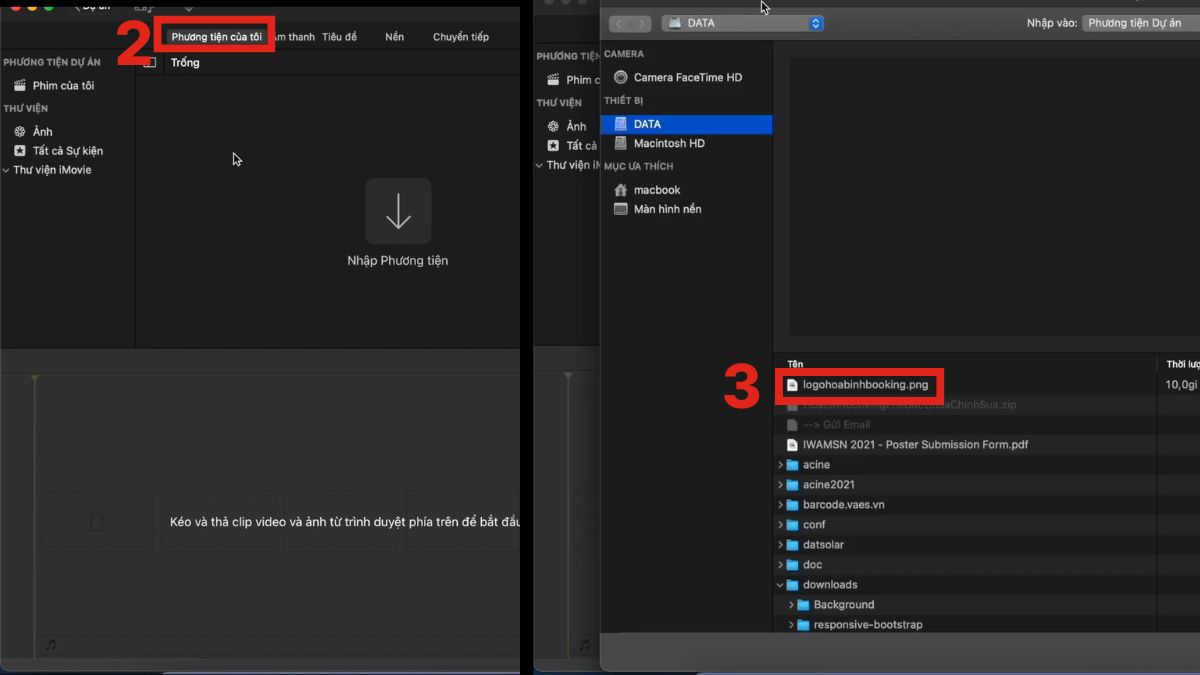Click the IWAMSN 2021 PDF document icon

click(792, 445)
